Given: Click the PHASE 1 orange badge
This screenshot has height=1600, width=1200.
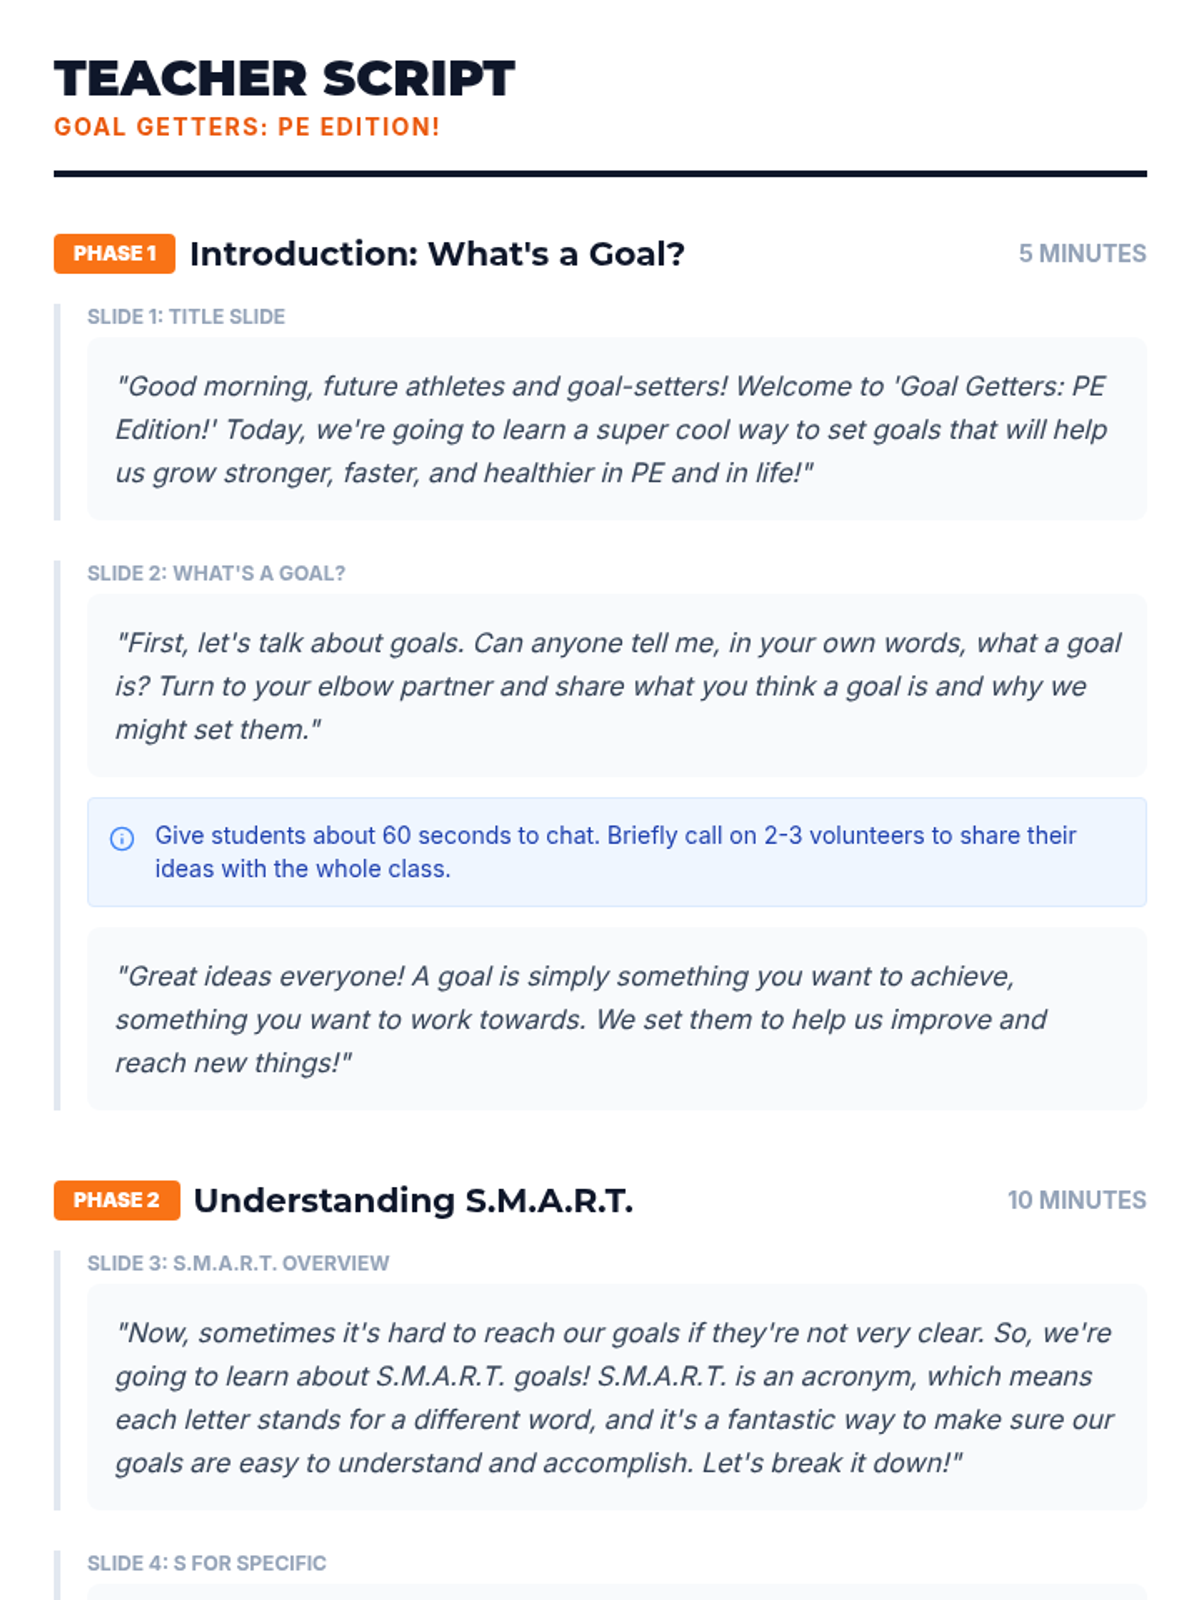Looking at the screenshot, I should point(114,254).
